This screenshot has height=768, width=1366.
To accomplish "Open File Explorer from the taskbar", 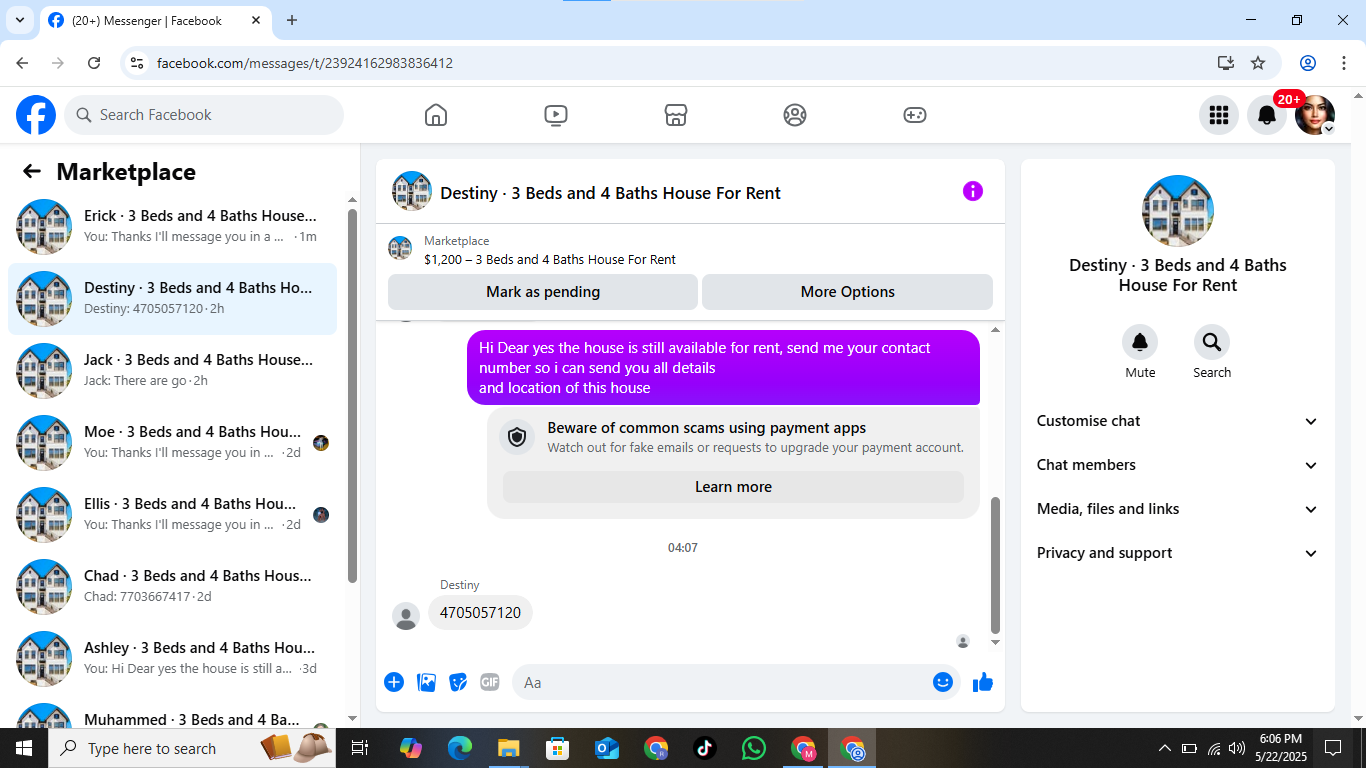I will click(509, 748).
